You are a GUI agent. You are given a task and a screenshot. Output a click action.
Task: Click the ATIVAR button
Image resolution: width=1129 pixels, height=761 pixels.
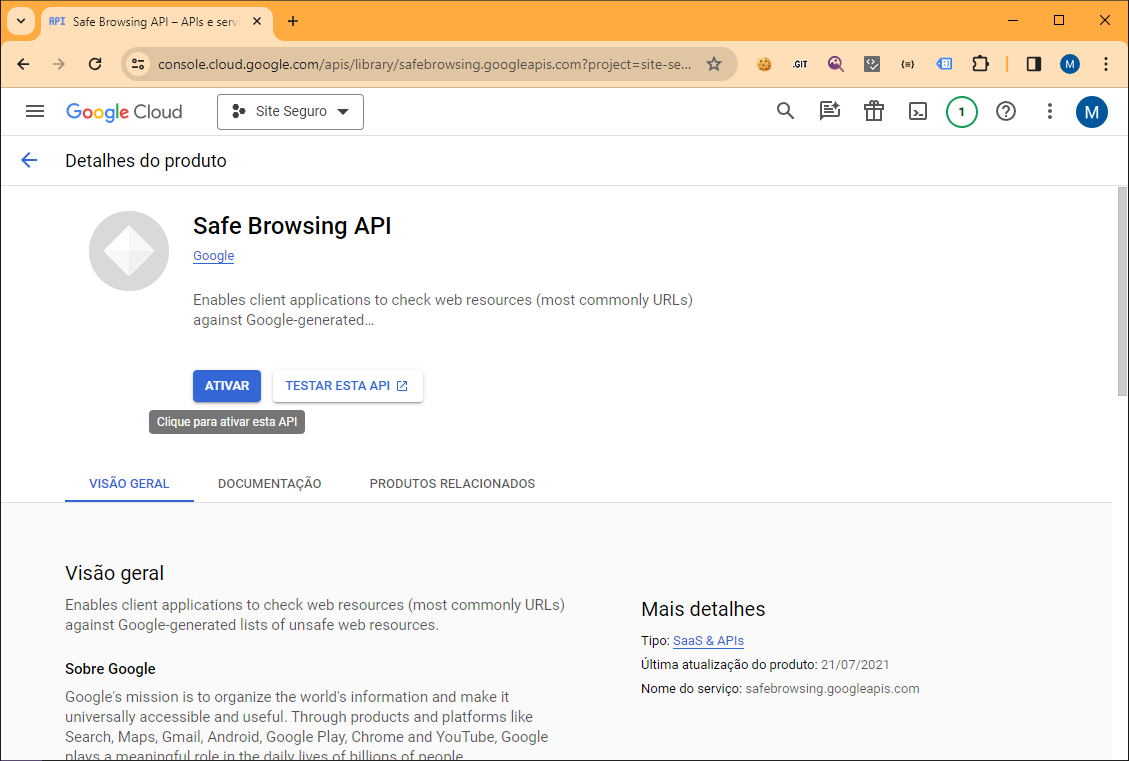227,386
